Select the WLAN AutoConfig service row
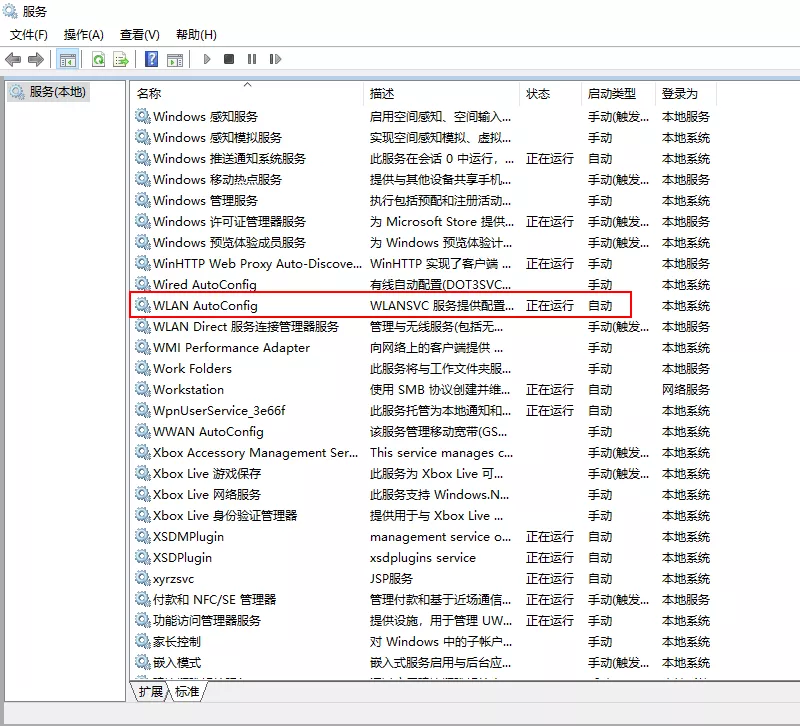 381,306
